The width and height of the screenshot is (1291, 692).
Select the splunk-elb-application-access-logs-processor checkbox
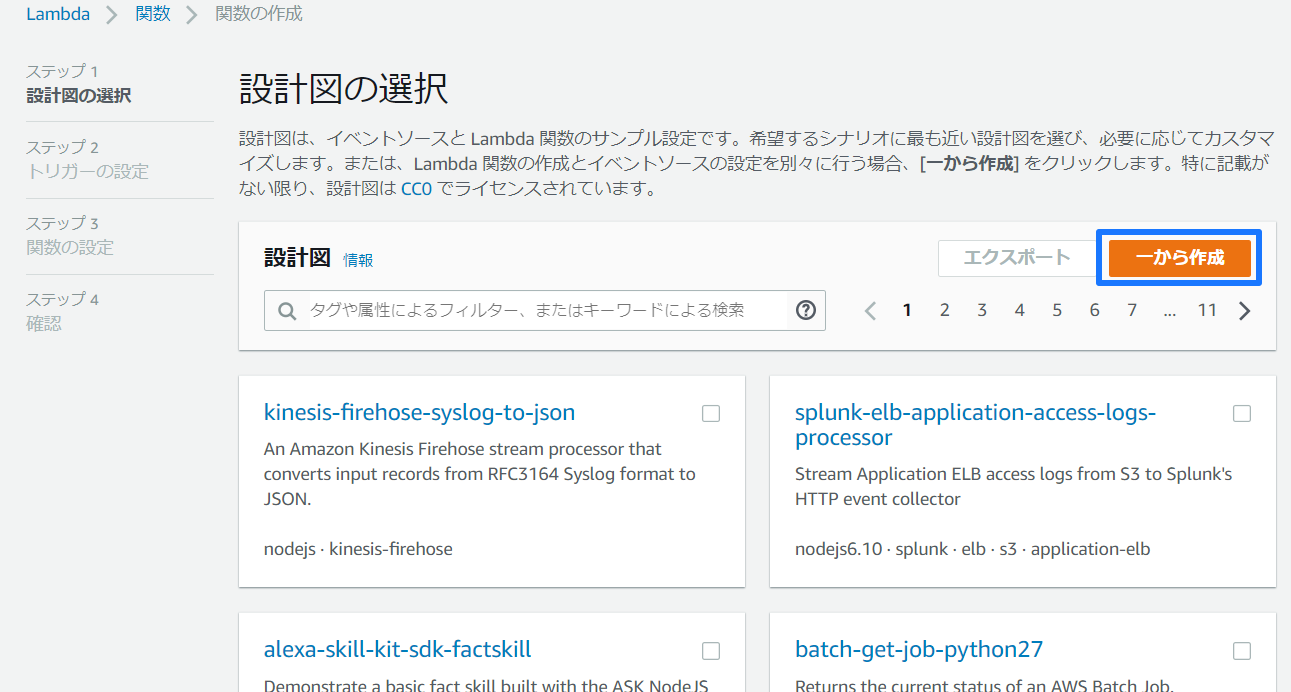pyautogui.click(x=1242, y=413)
